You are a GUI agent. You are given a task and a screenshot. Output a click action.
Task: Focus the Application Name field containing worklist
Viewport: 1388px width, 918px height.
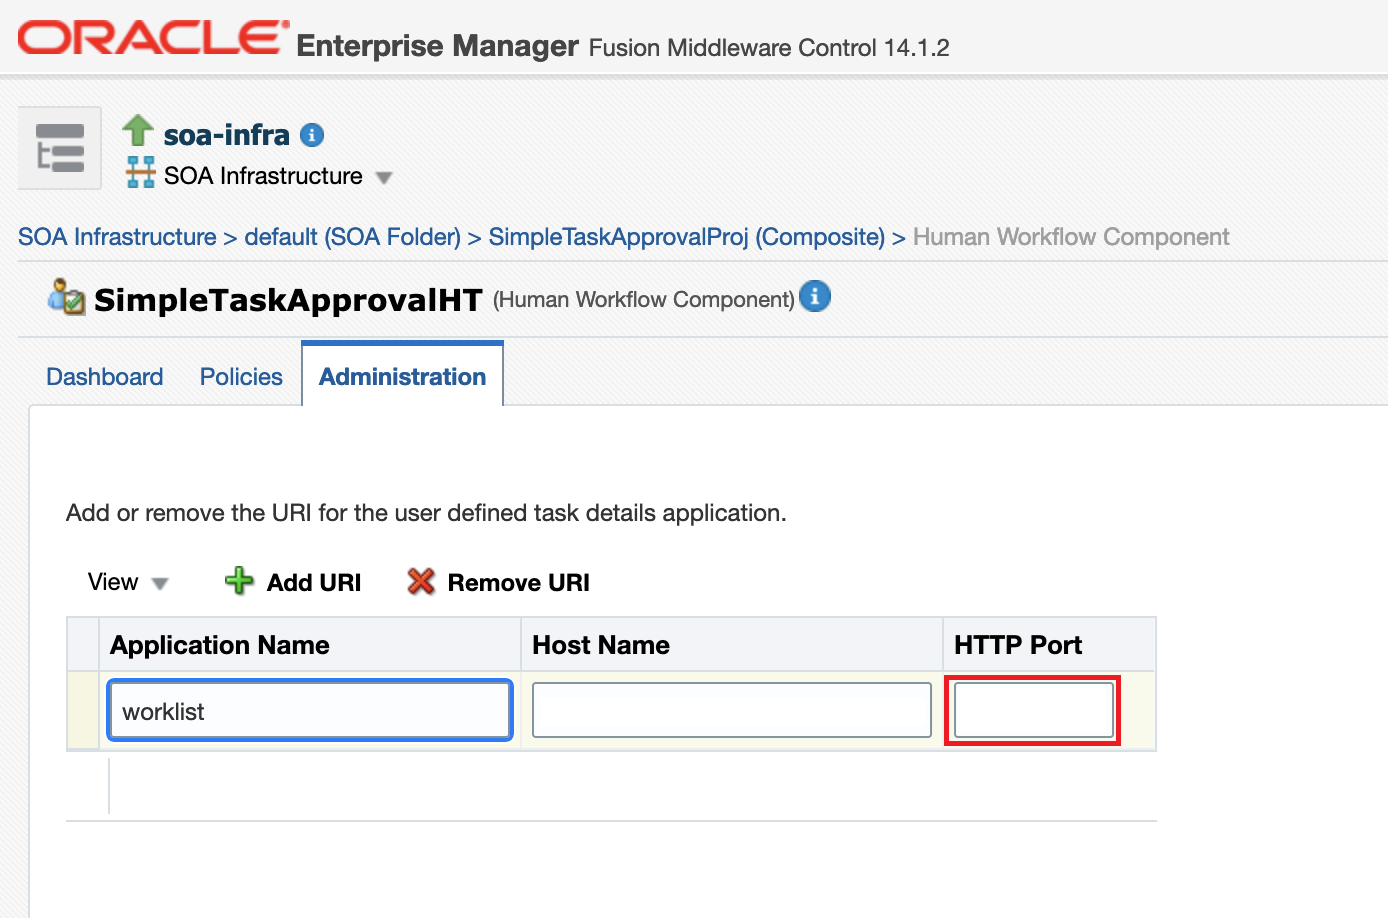pyautogui.click(x=310, y=711)
